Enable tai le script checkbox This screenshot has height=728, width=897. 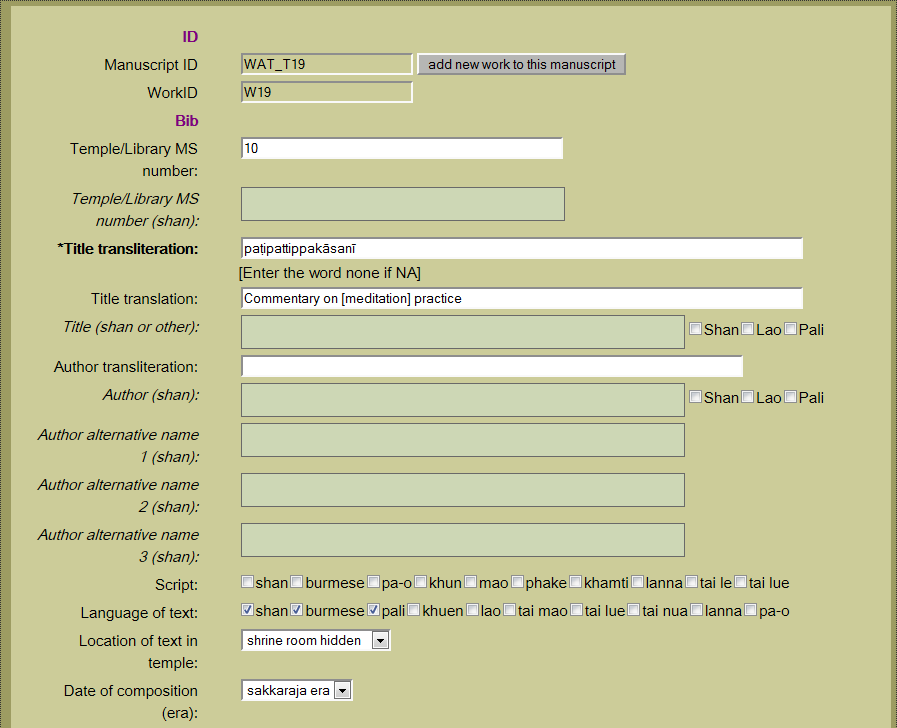pos(692,582)
